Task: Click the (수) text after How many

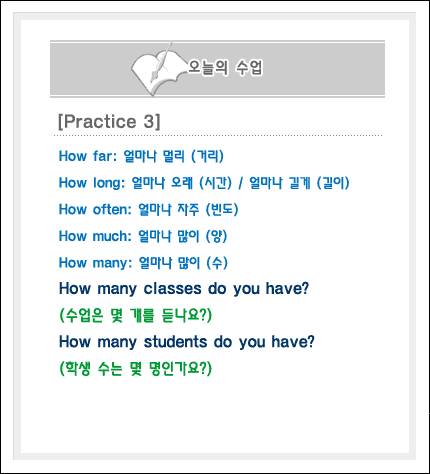Action: point(217,263)
